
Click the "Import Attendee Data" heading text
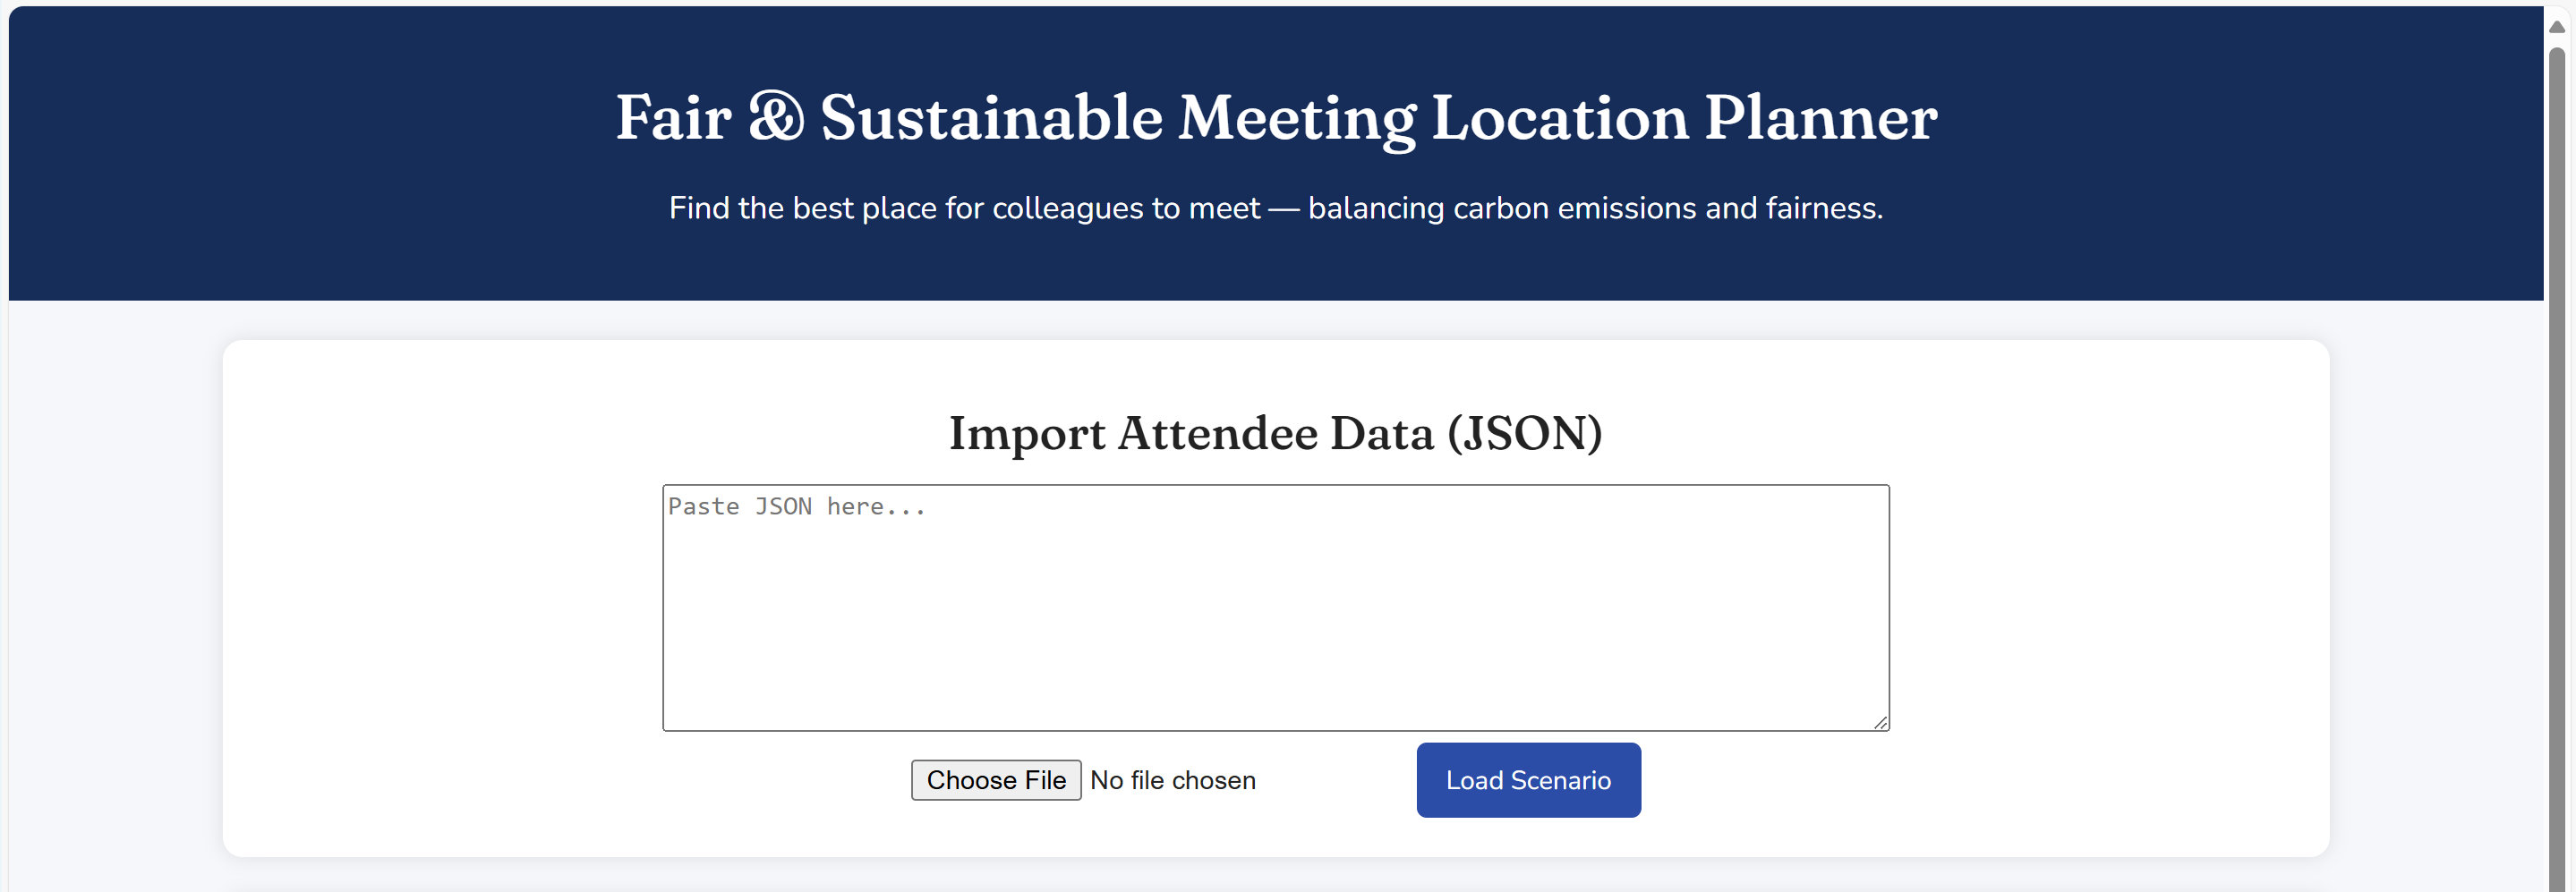(1190, 433)
